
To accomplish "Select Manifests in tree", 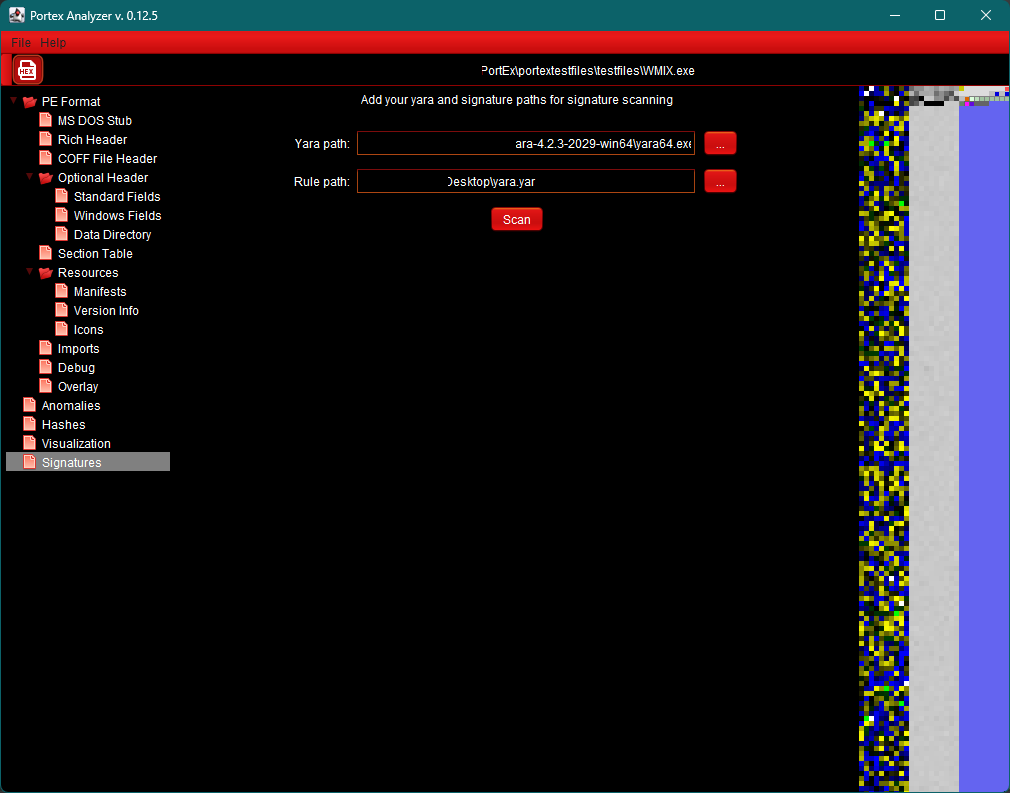I will tap(100, 292).
